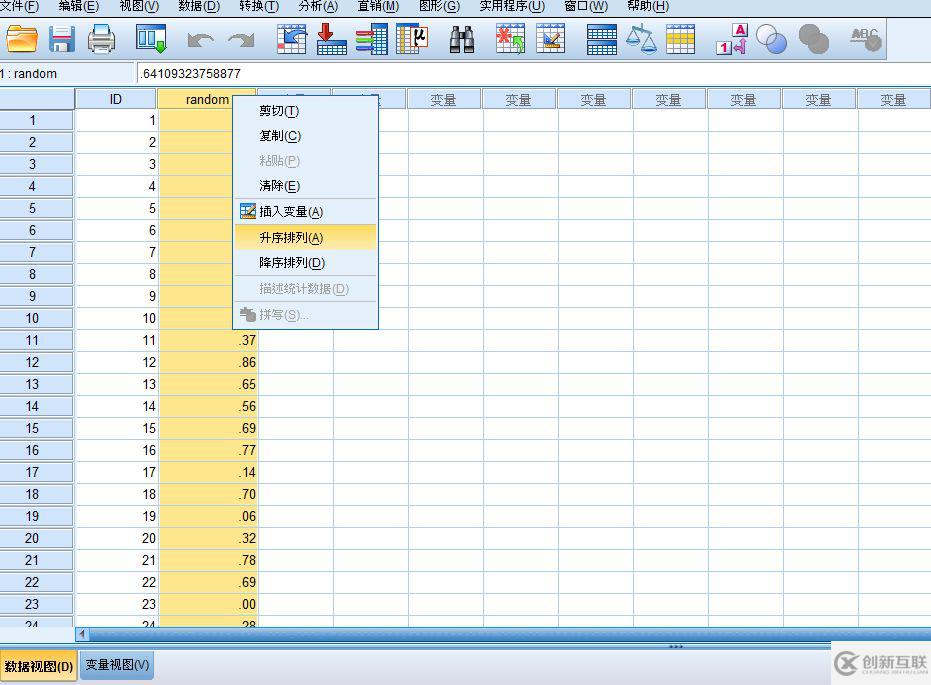This screenshot has width=931, height=685.
Task: Open the 数据(D) menu
Action: click(199, 7)
